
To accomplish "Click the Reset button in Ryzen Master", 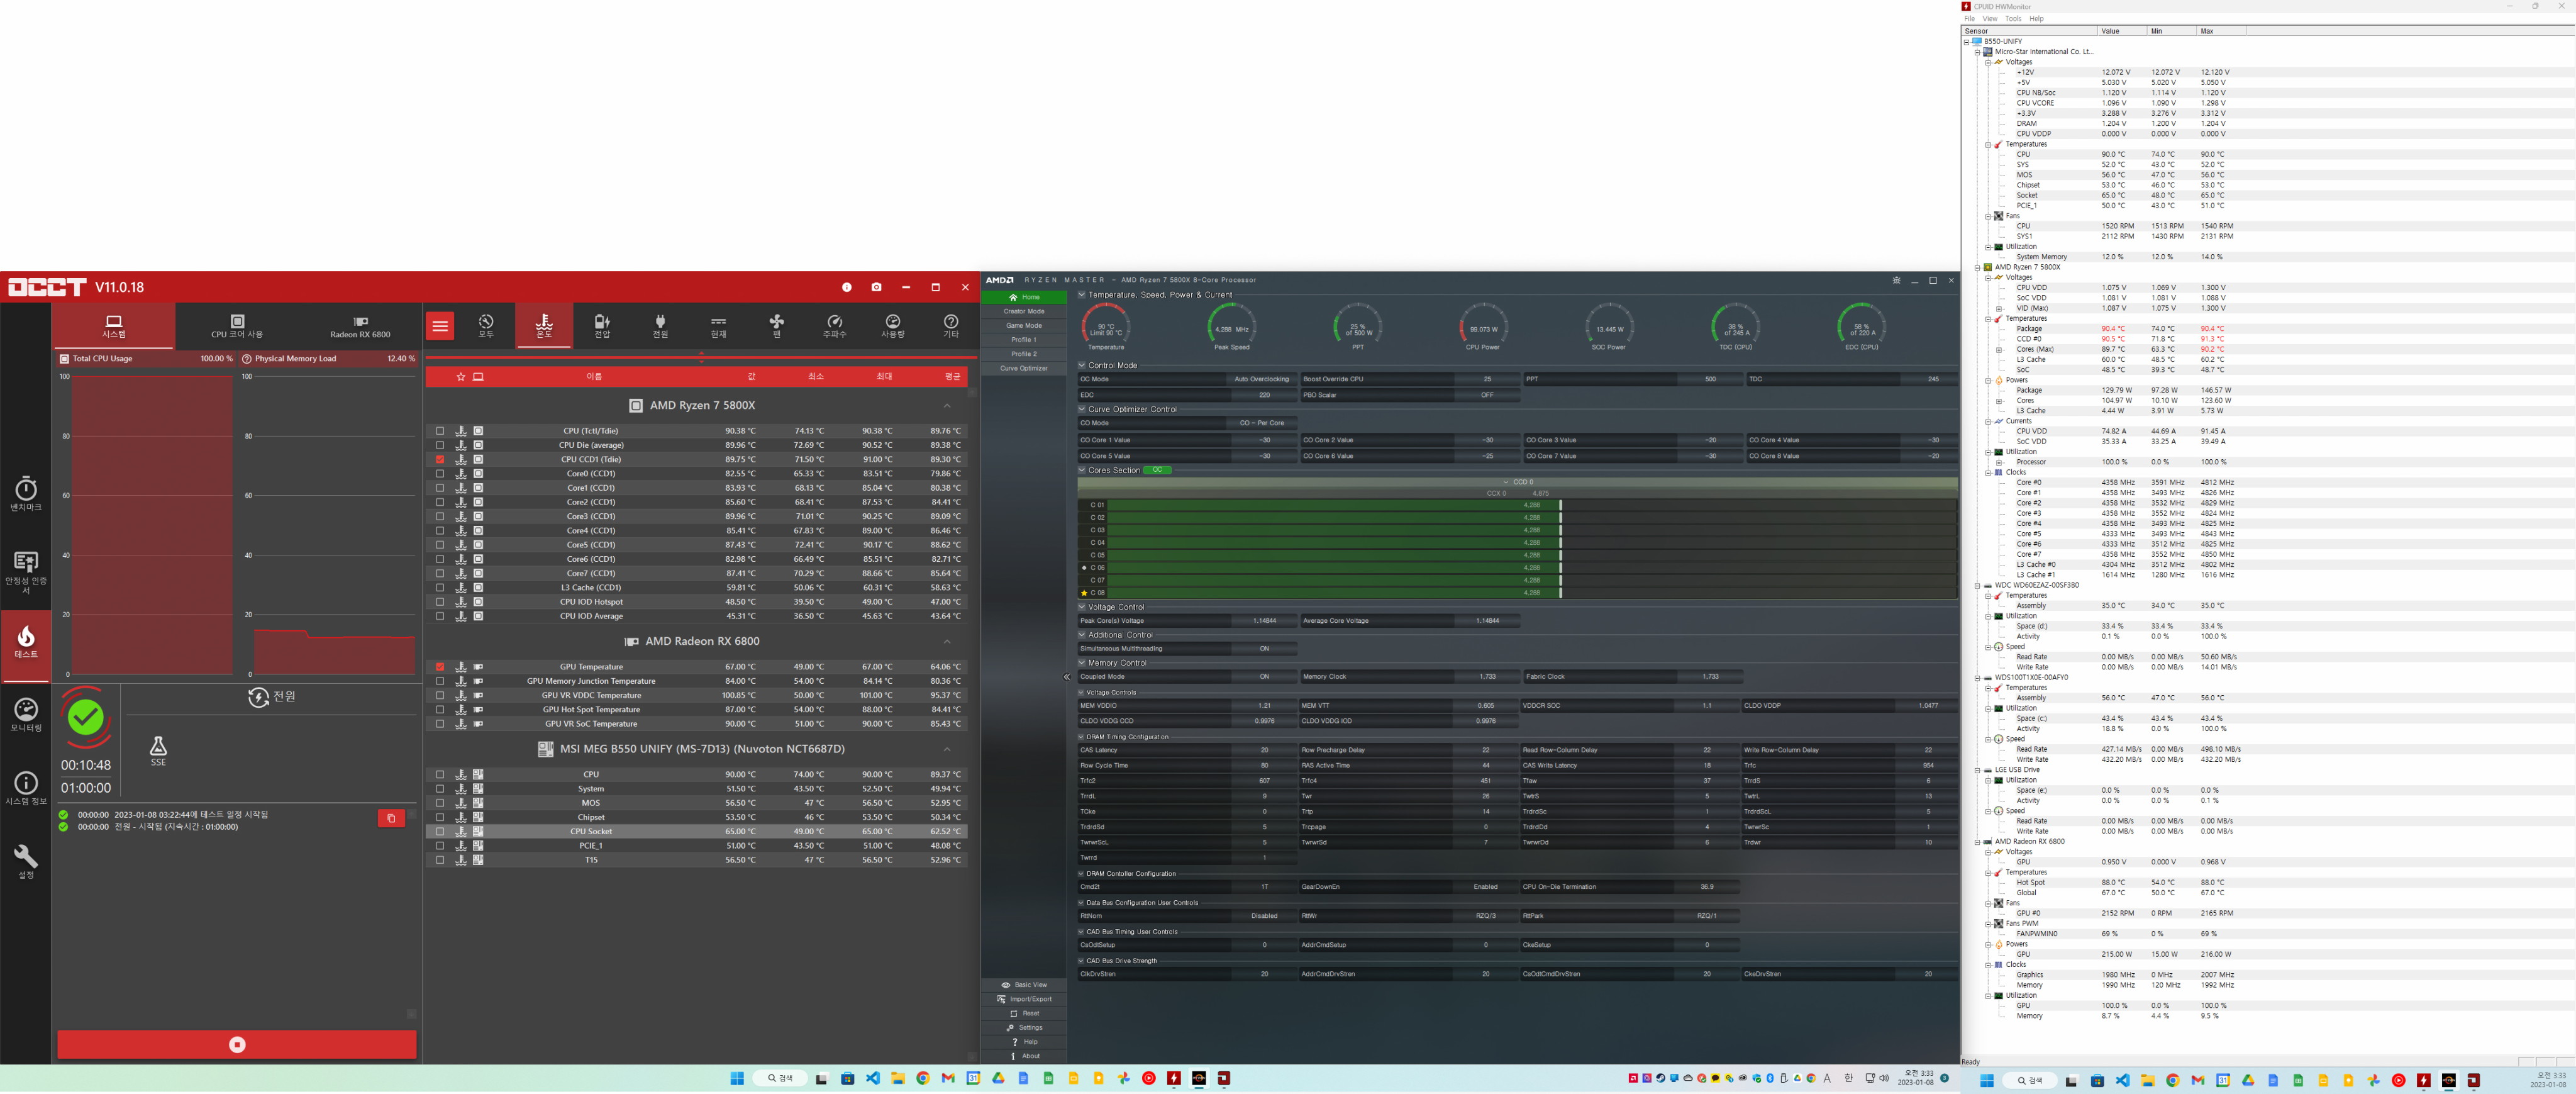I will pyautogui.click(x=1024, y=1013).
